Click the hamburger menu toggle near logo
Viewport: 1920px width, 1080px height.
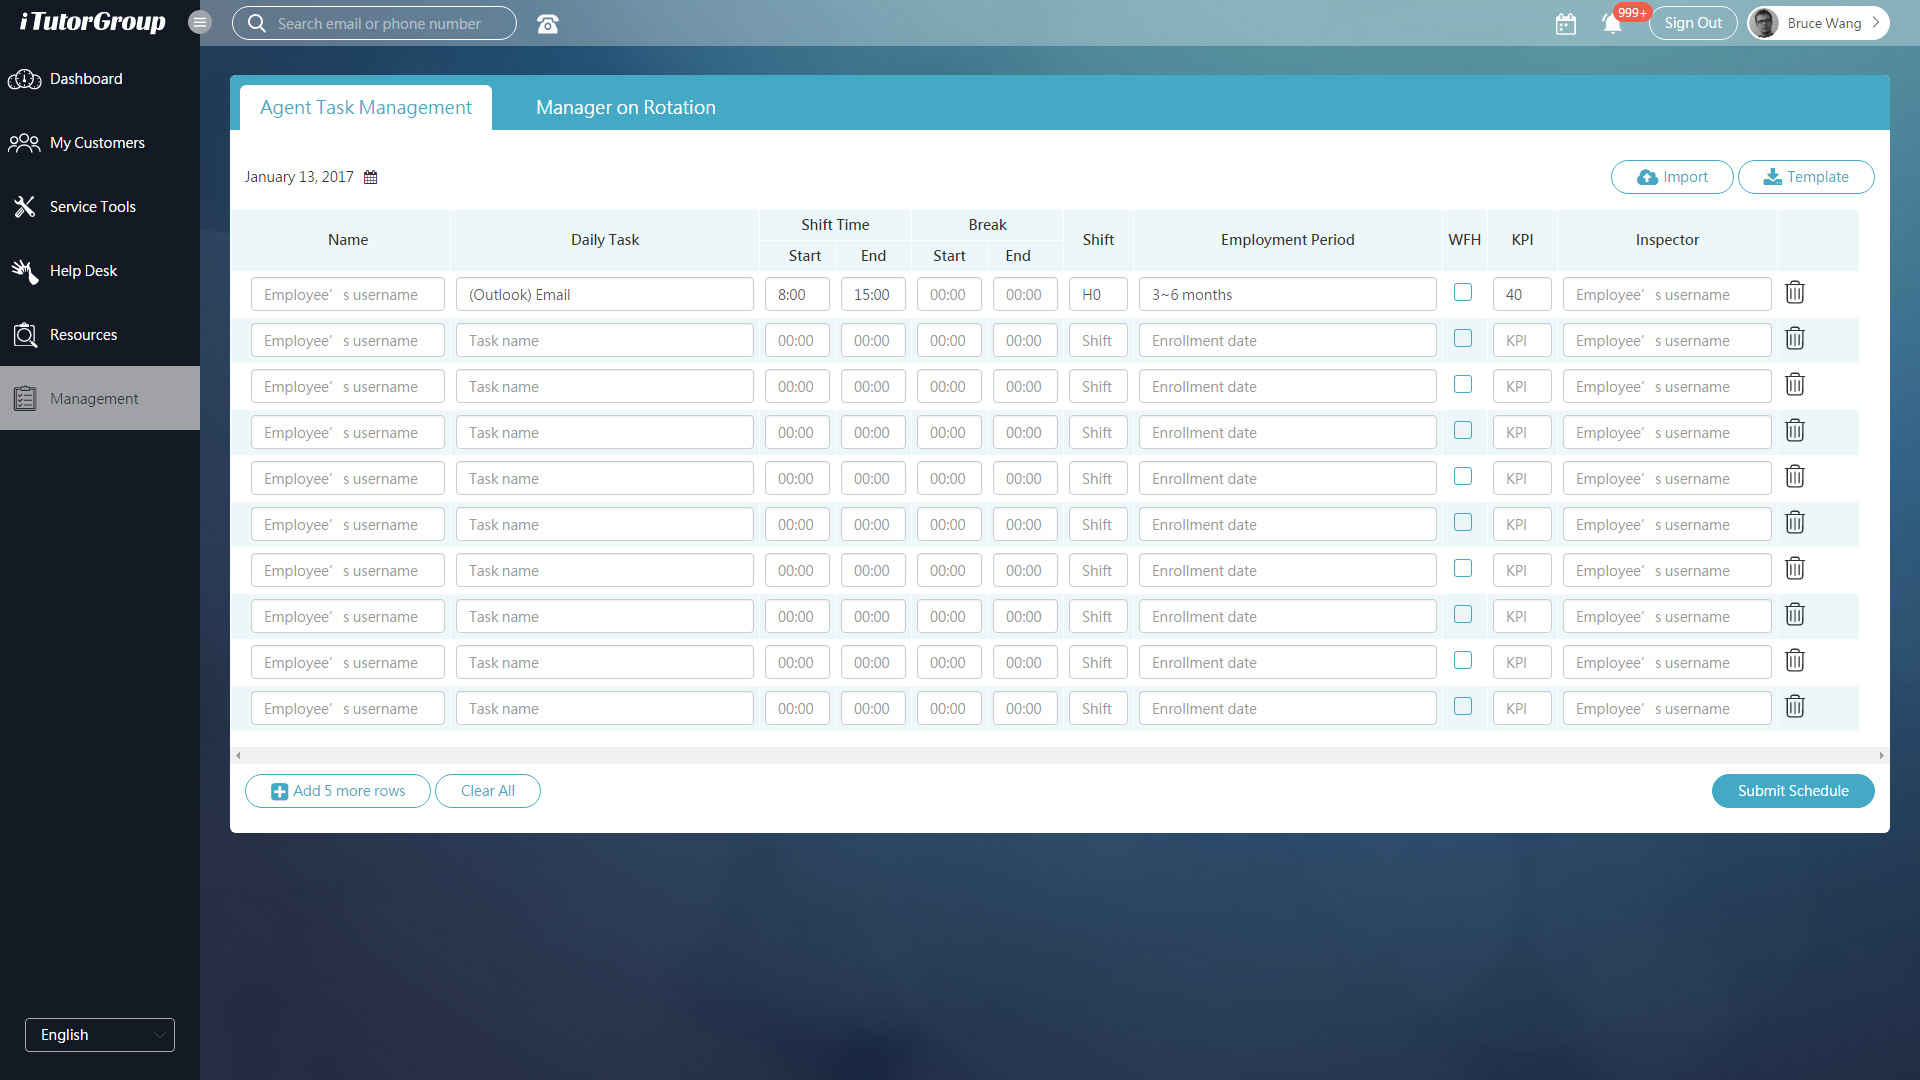pos(200,22)
